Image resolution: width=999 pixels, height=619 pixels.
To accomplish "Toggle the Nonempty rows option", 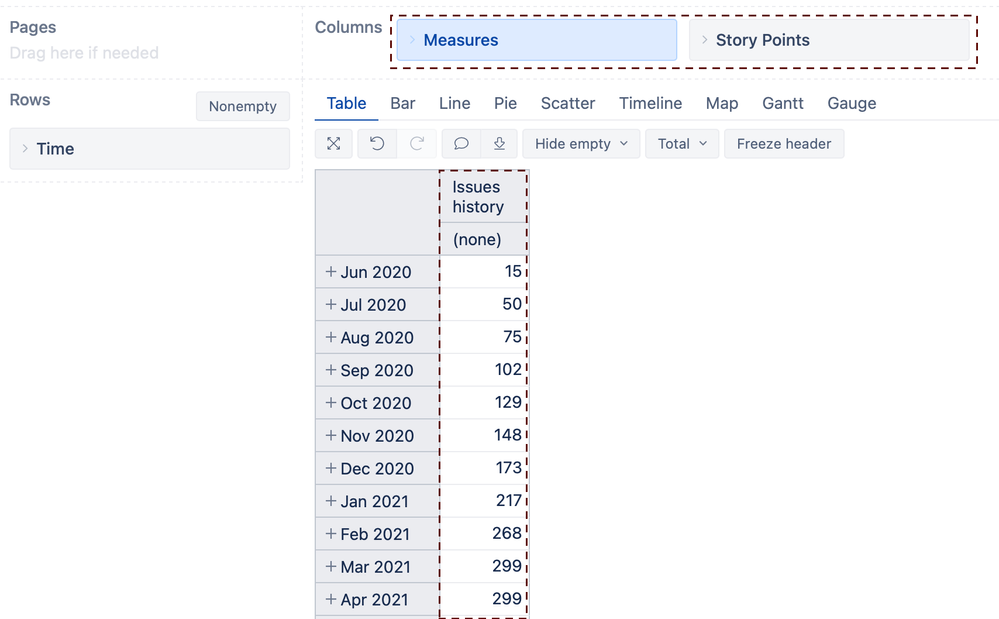I will coord(242,105).
